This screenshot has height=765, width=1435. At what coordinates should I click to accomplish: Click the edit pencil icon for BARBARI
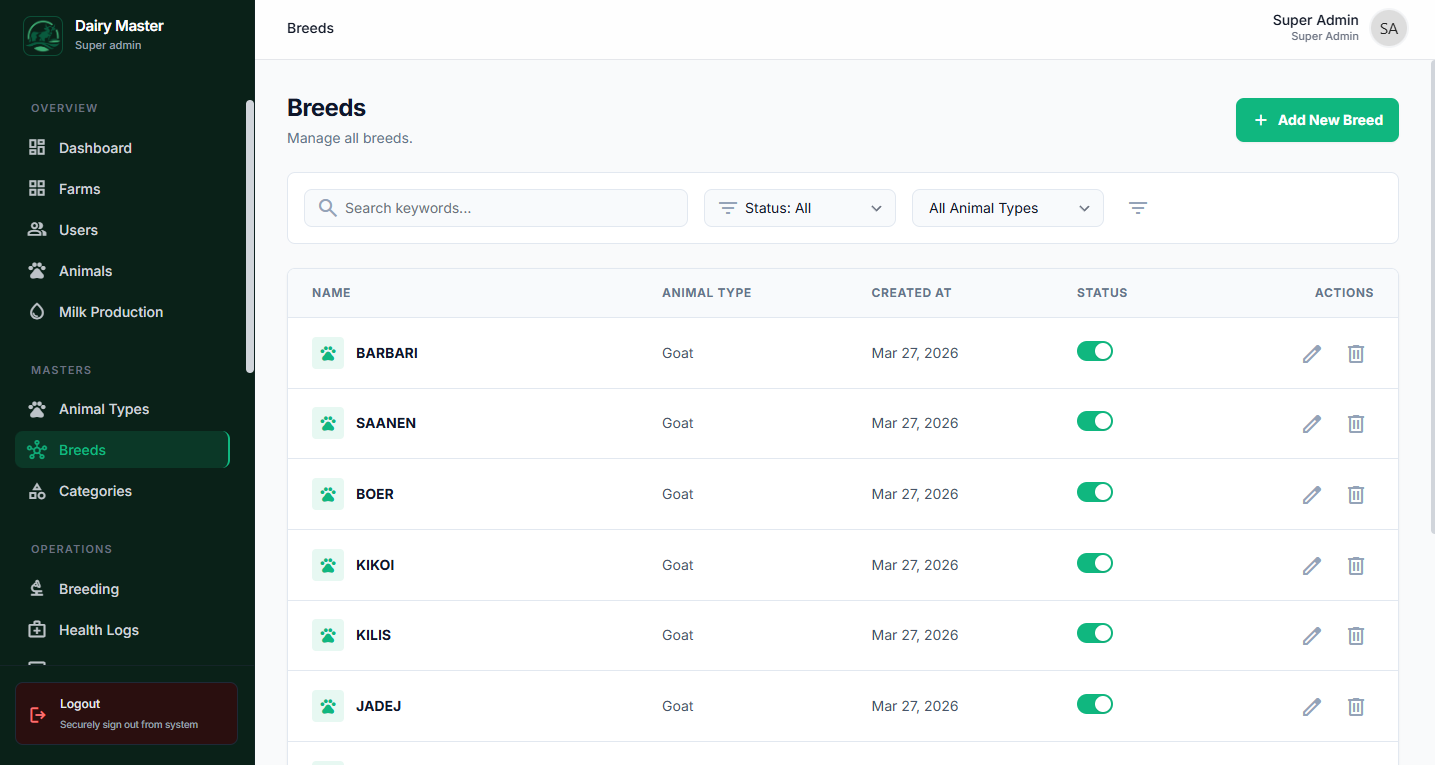pos(1312,353)
